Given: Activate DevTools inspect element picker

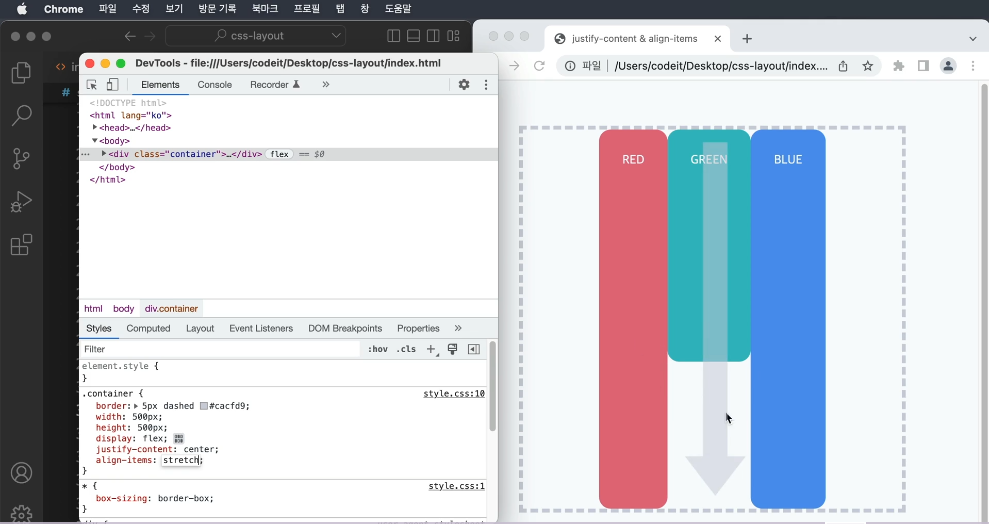Looking at the screenshot, I should [x=91, y=84].
